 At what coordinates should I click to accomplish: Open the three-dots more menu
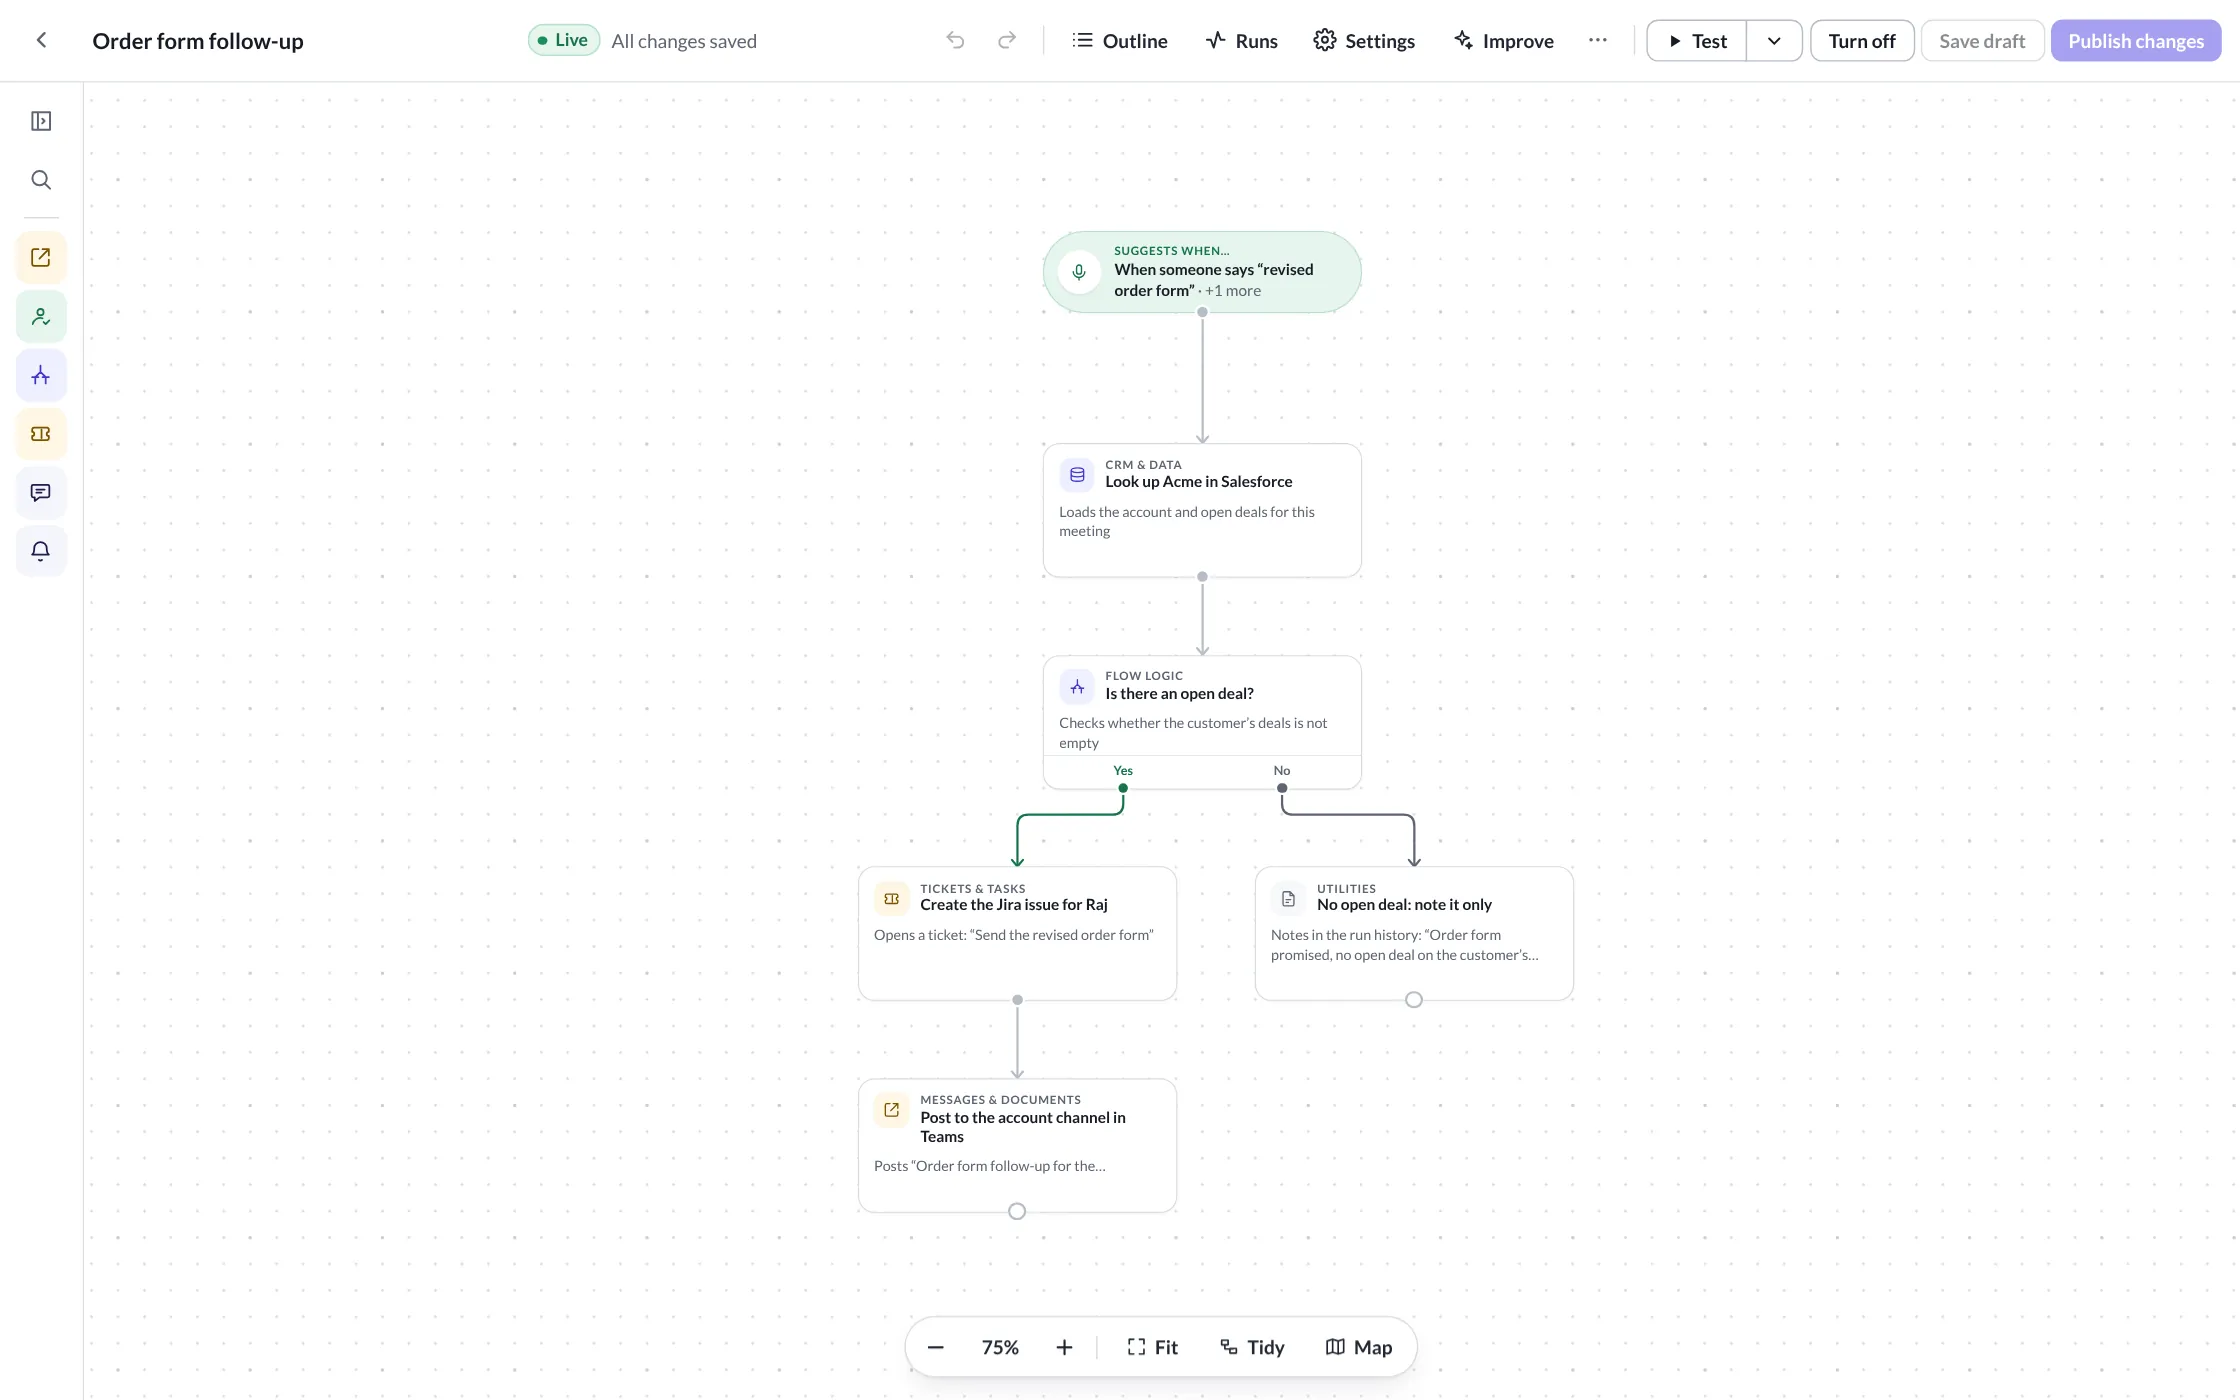pos(1598,40)
